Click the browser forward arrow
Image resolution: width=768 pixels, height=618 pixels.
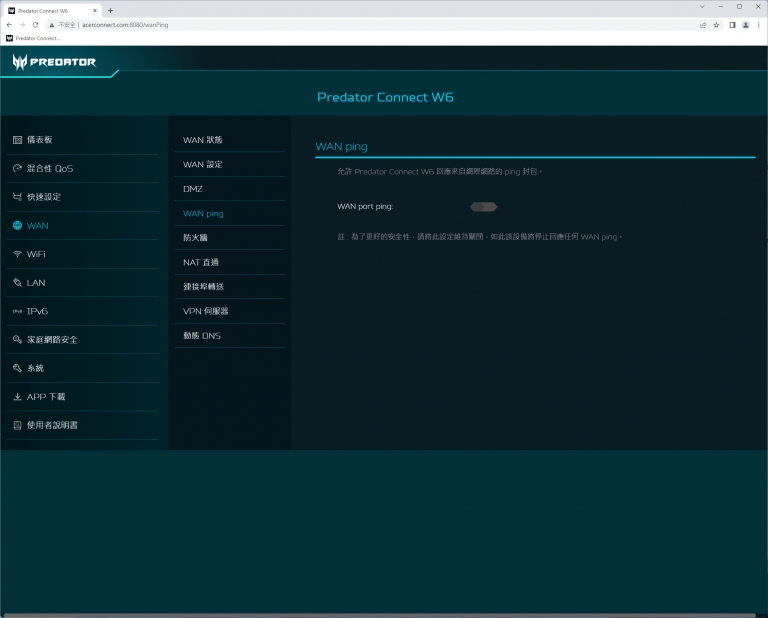tap(22, 24)
